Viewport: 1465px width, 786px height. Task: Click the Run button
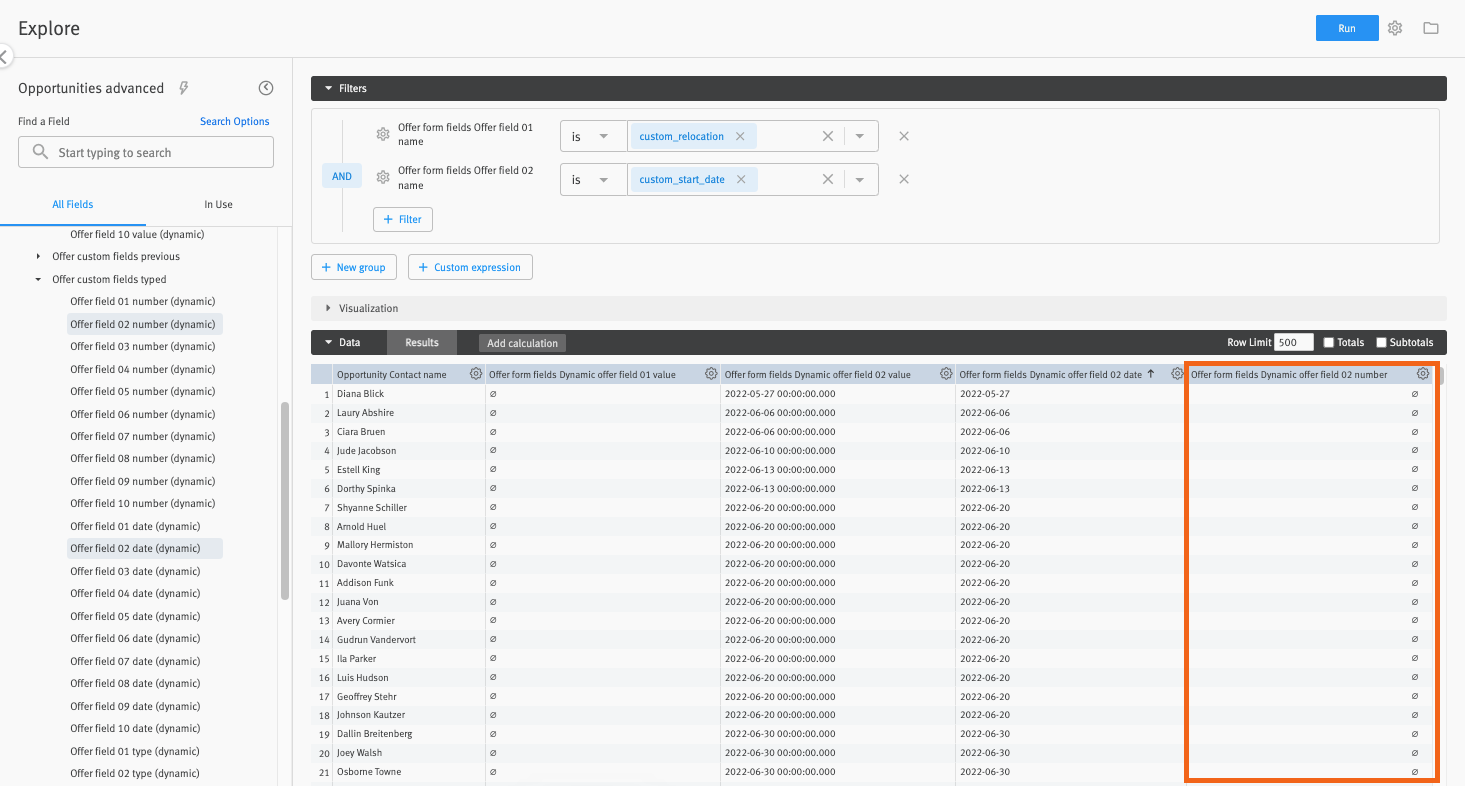pos(1347,28)
